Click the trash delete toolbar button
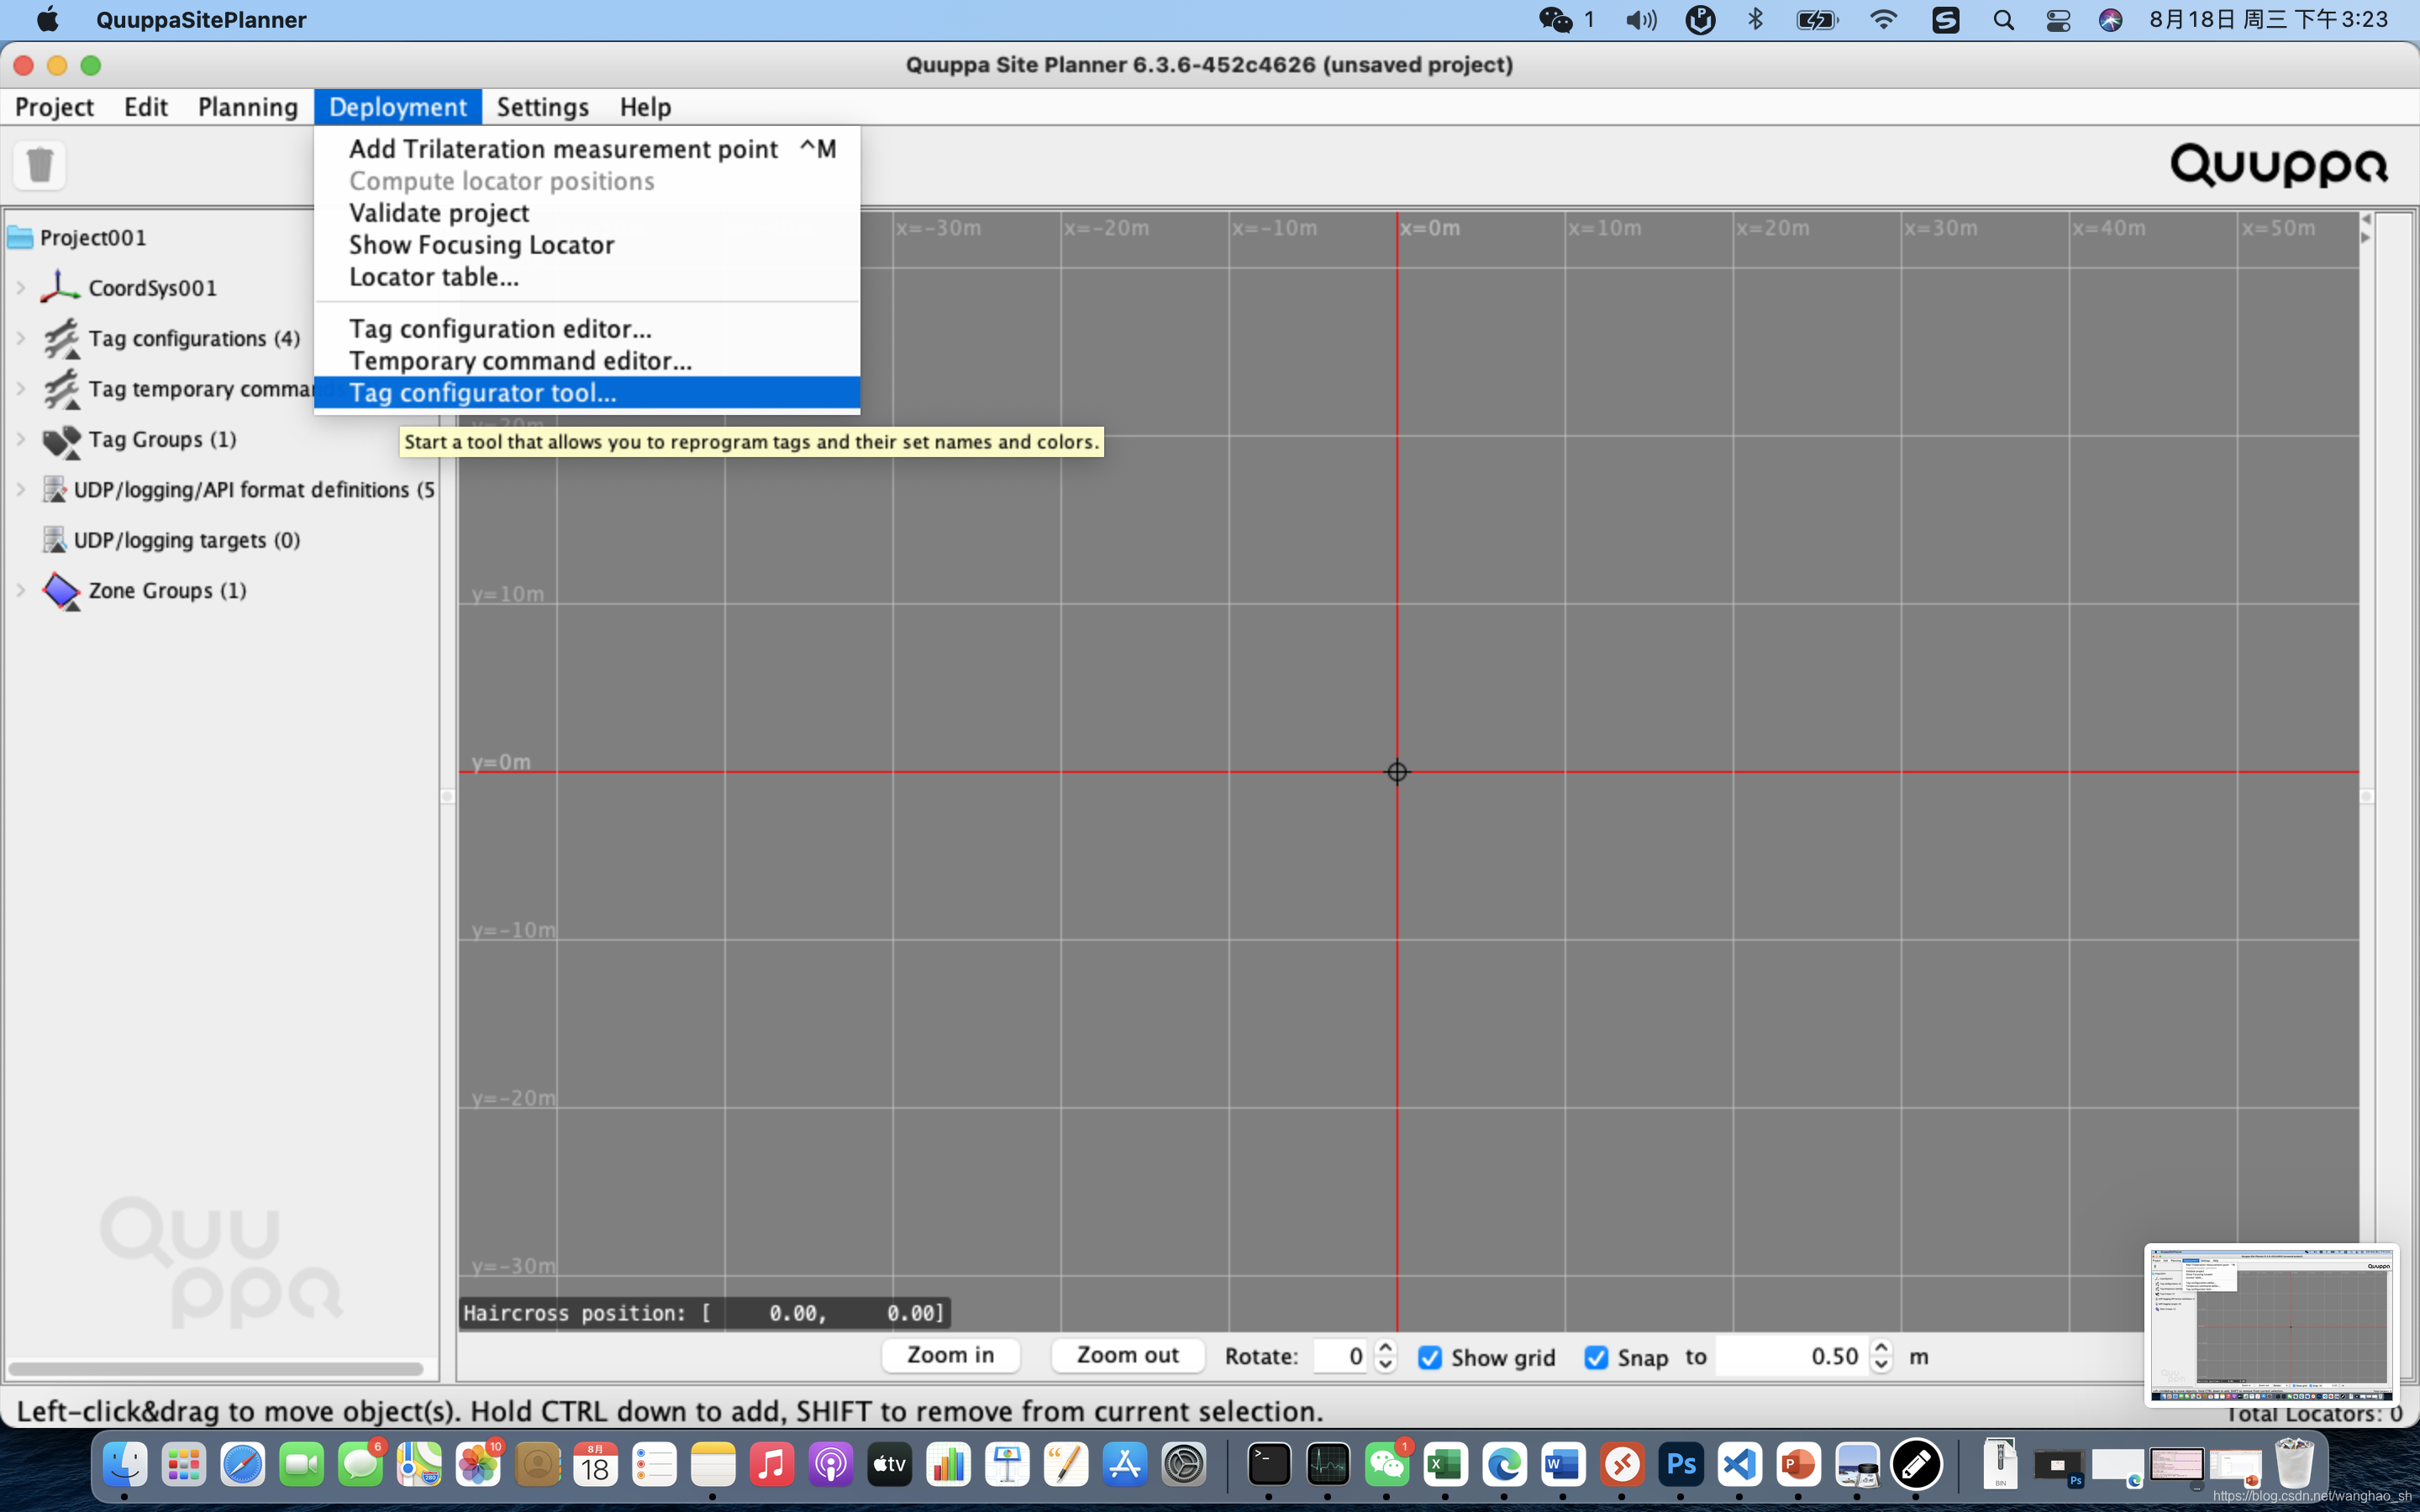Image resolution: width=2420 pixels, height=1512 pixels. [x=40, y=165]
